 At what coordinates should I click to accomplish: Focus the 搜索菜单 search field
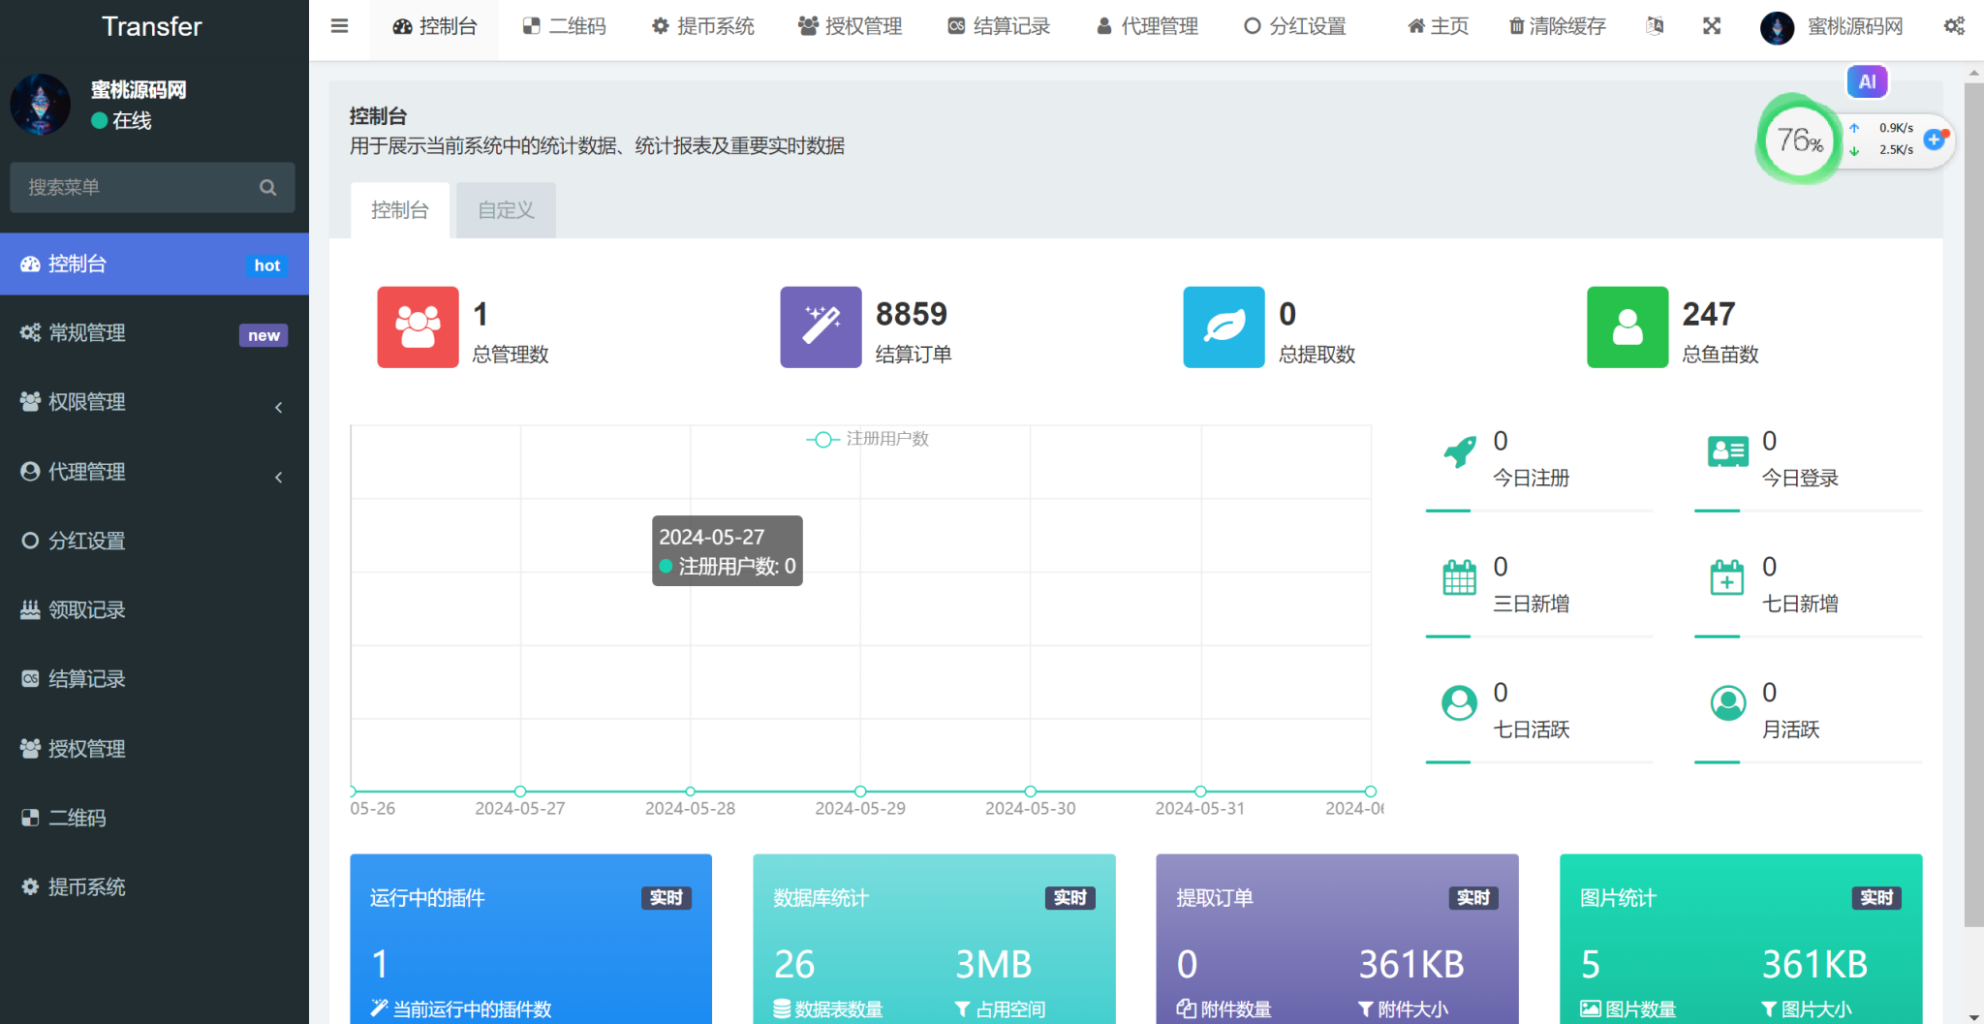pos(135,187)
